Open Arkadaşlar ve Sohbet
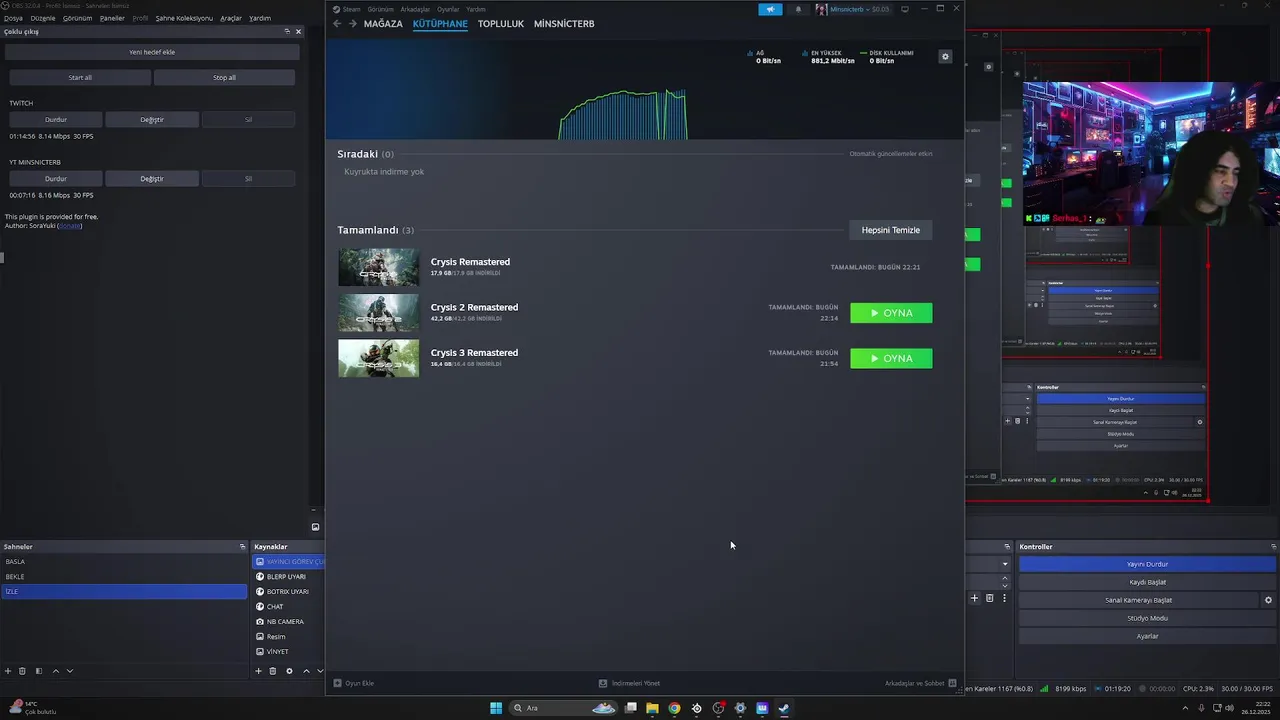The width and height of the screenshot is (1280, 720). [x=920, y=683]
